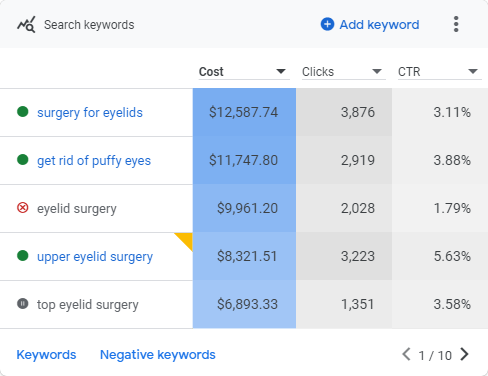Open the three-dot more options menu
The image size is (488, 376).
(456, 24)
